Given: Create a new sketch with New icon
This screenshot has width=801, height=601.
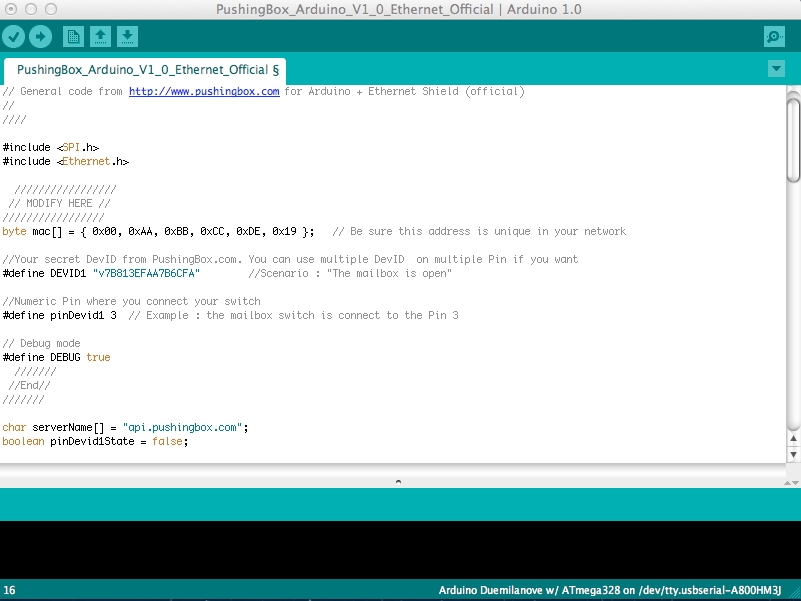Looking at the screenshot, I should tap(73, 36).
